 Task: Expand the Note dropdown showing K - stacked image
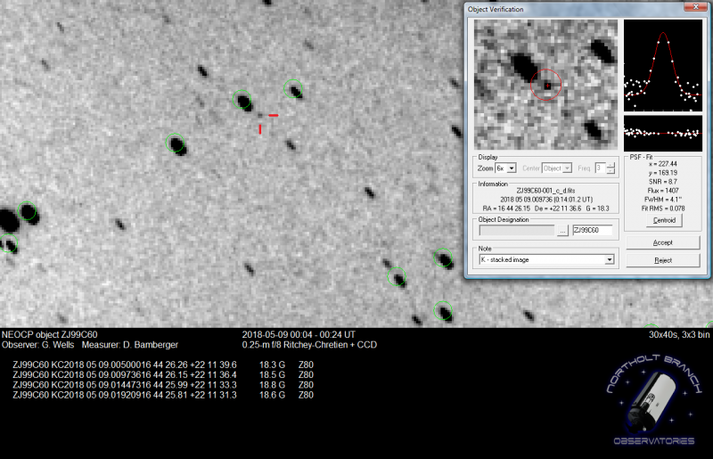609,260
